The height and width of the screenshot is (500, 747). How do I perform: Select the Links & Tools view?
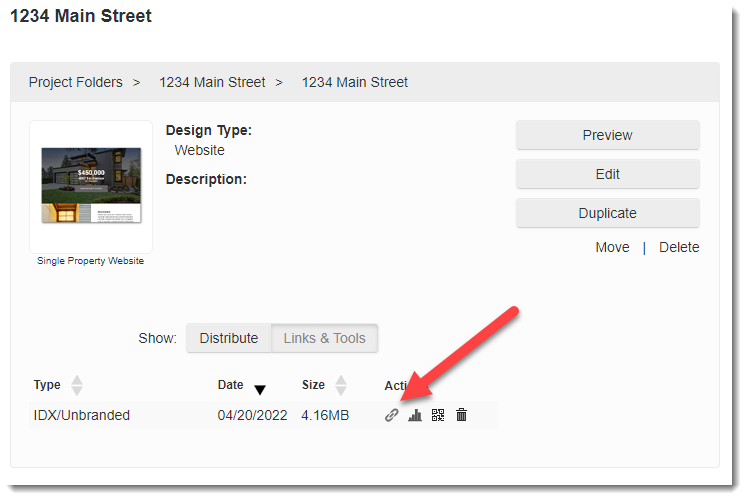point(324,338)
